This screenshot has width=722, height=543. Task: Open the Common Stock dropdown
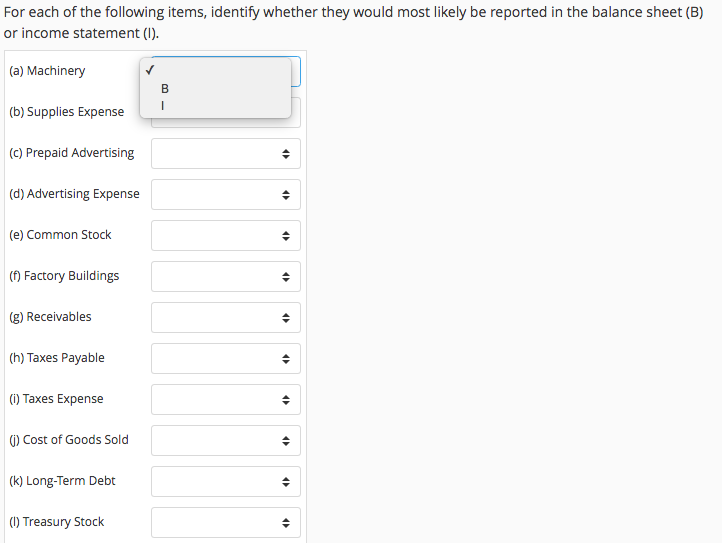tap(225, 235)
